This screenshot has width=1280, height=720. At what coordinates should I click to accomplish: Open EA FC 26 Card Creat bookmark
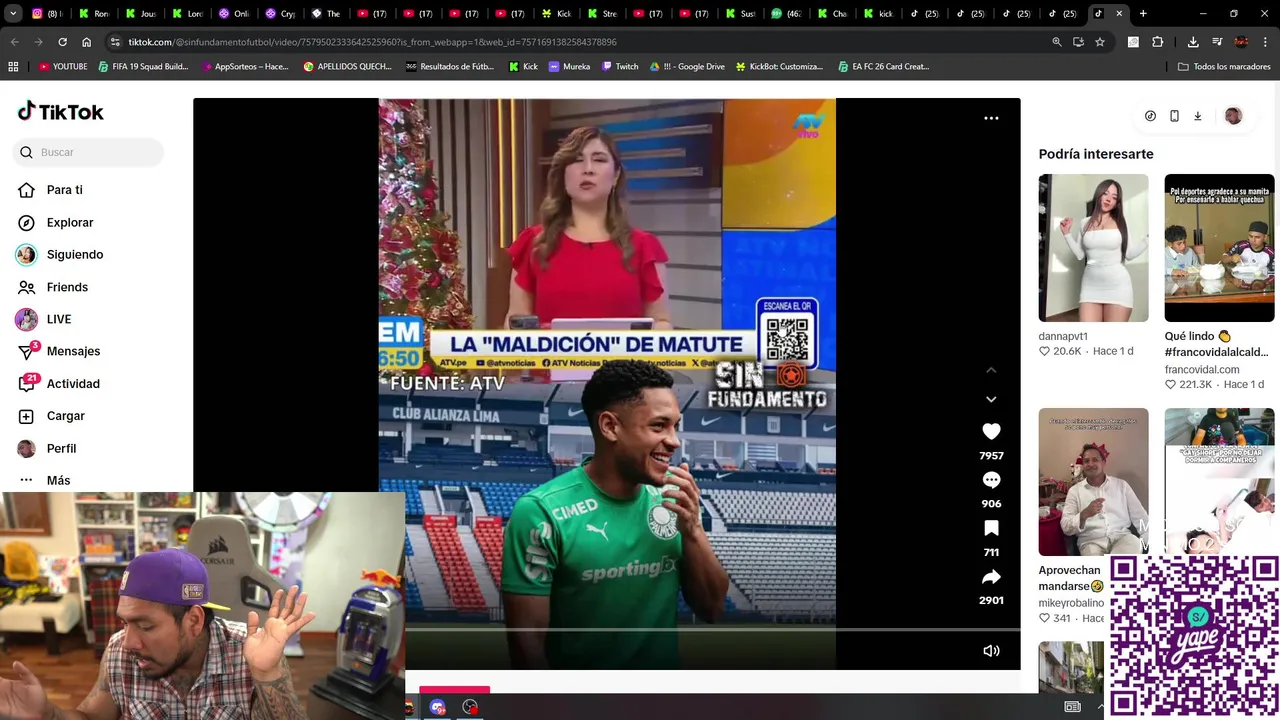point(884,67)
